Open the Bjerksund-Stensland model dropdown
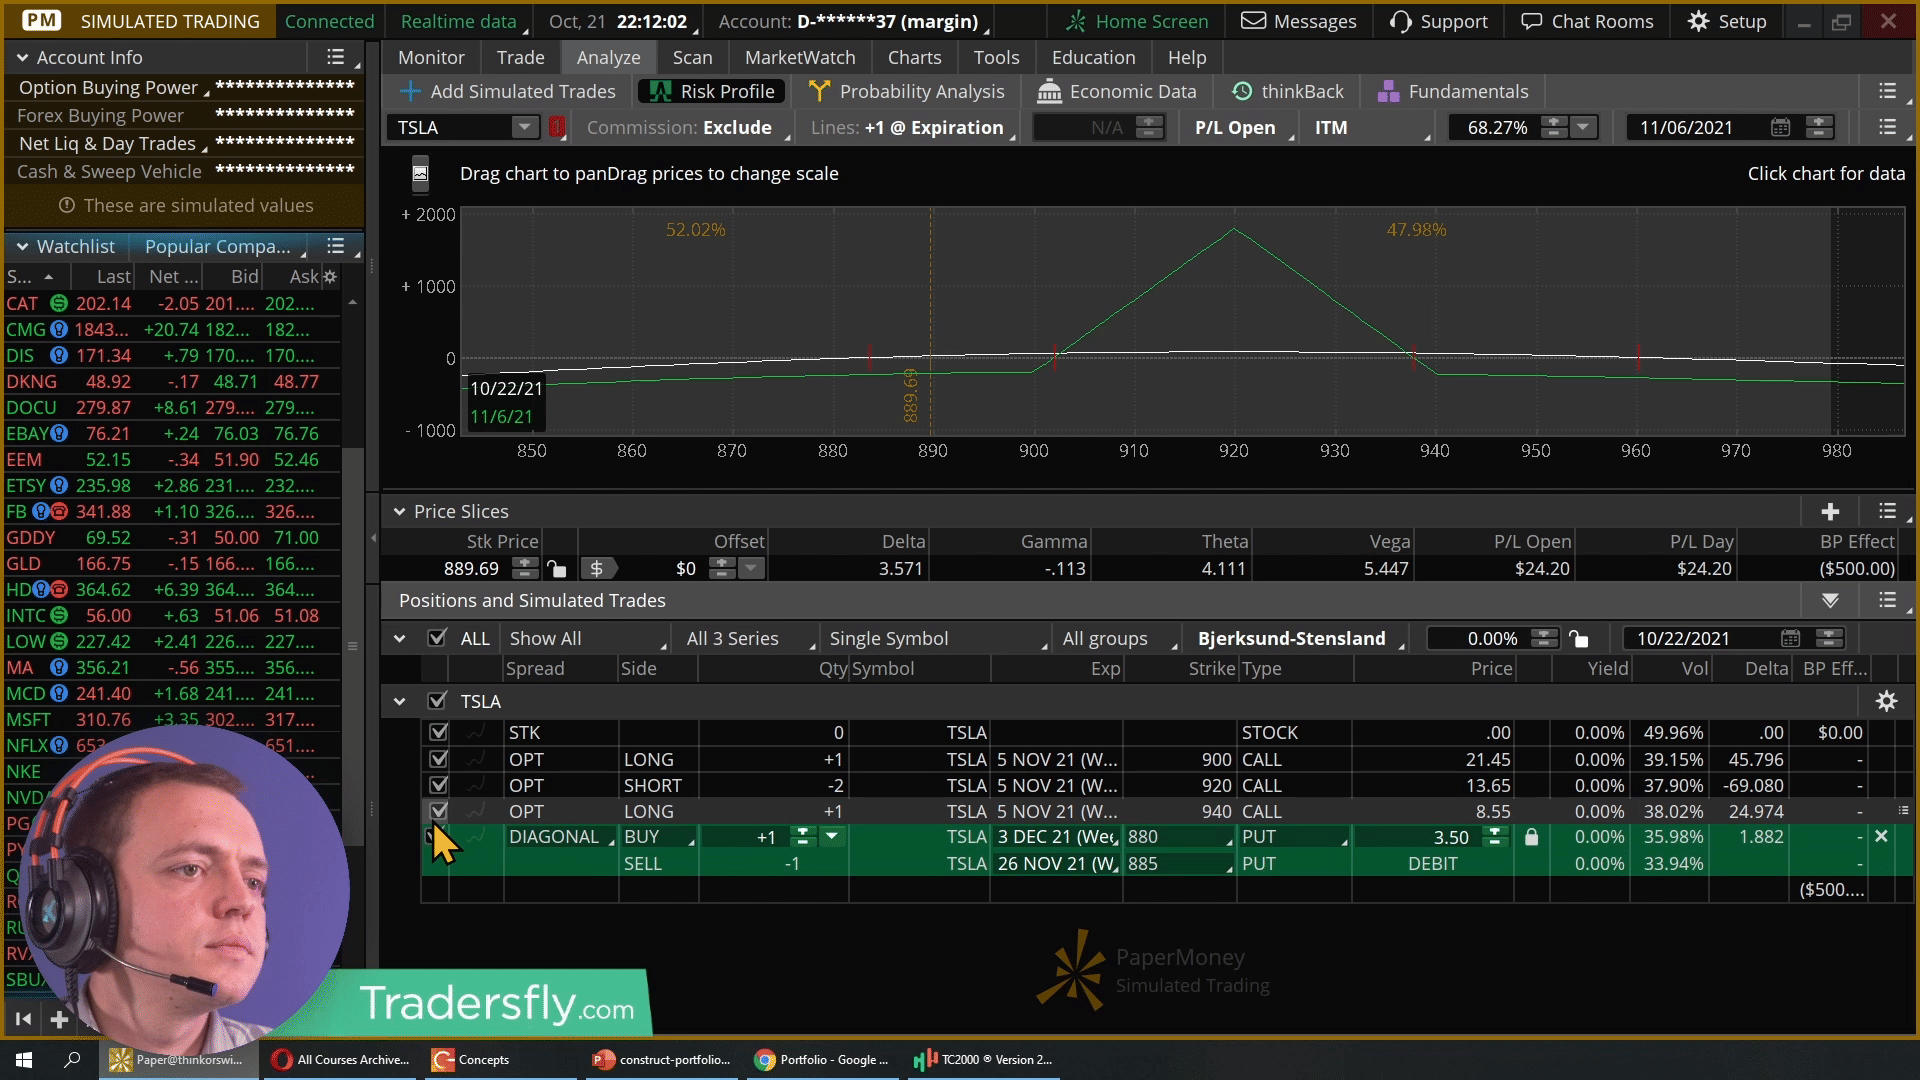Image resolution: width=1920 pixels, height=1080 pixels. 1298,638
